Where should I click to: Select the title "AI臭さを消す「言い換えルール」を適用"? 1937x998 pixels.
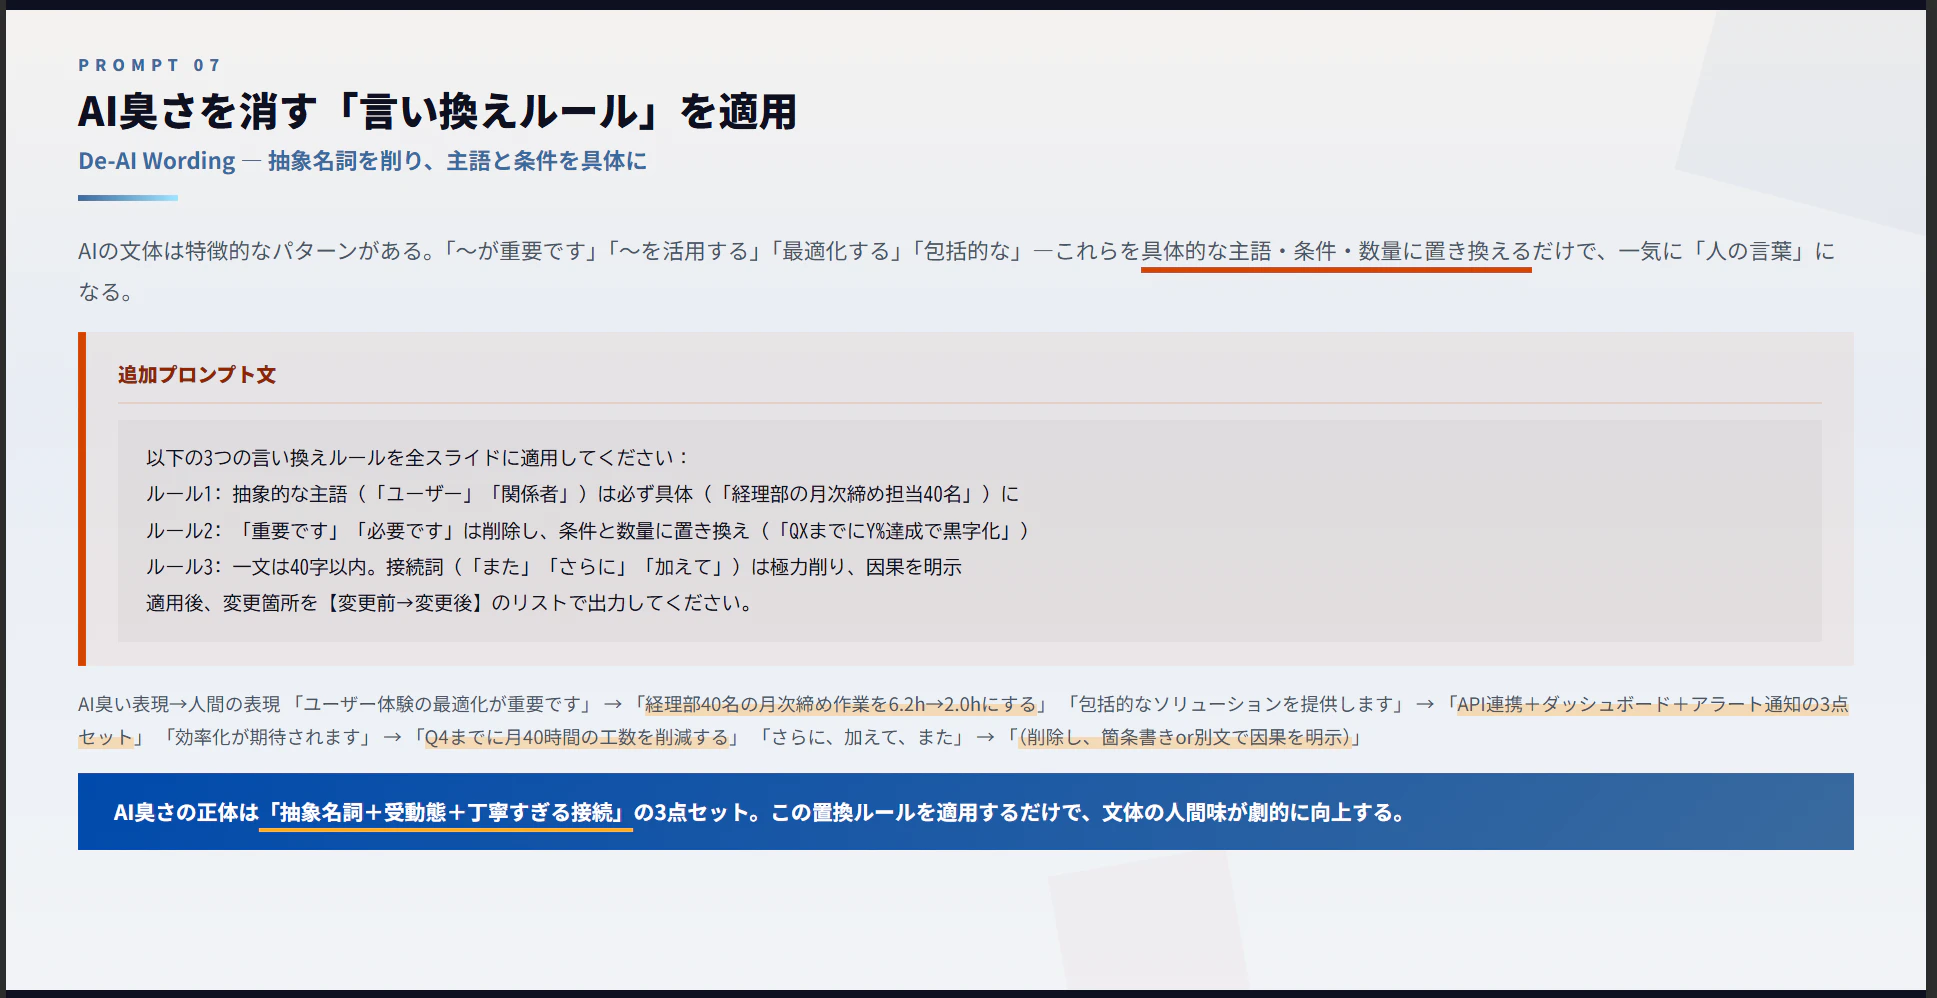tap(437, 112)
